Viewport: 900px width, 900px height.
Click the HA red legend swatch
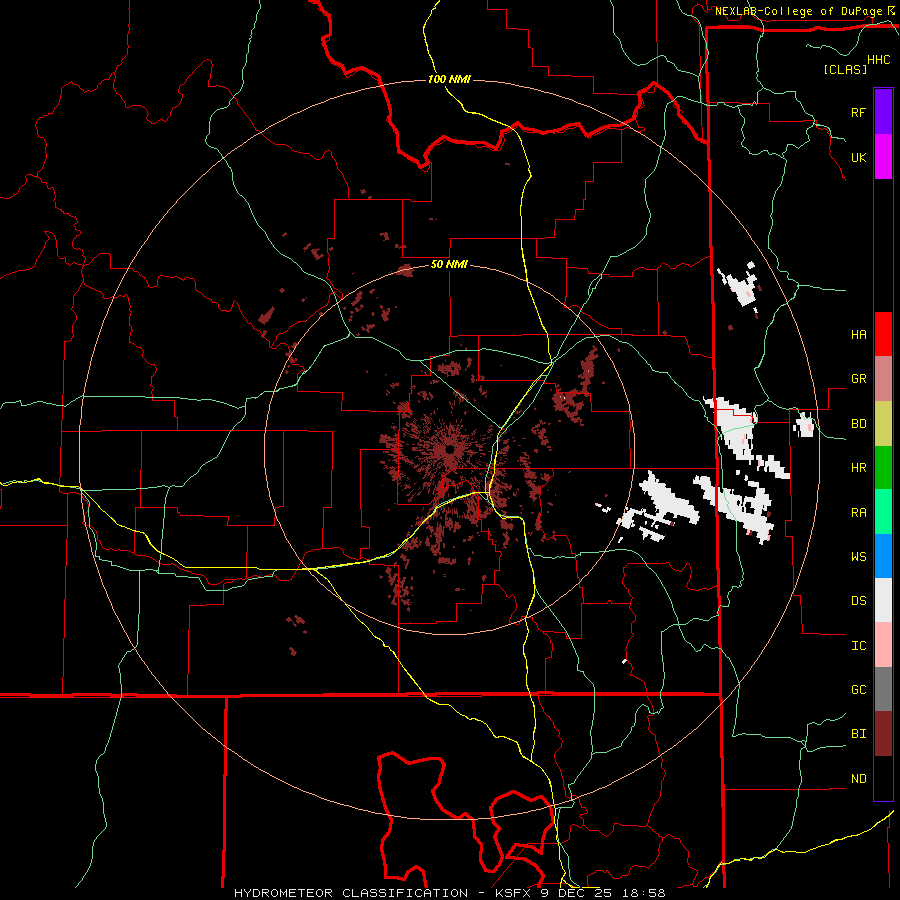[x=883, y=334]
